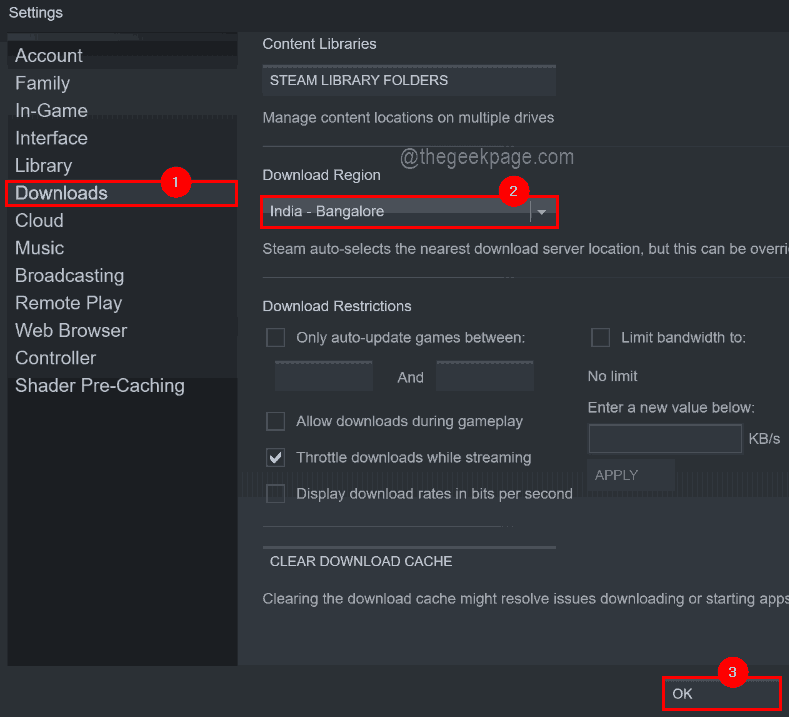Go to In-Game settings
Viewport: 789px width, 717px height.
[x=51, y=111]
